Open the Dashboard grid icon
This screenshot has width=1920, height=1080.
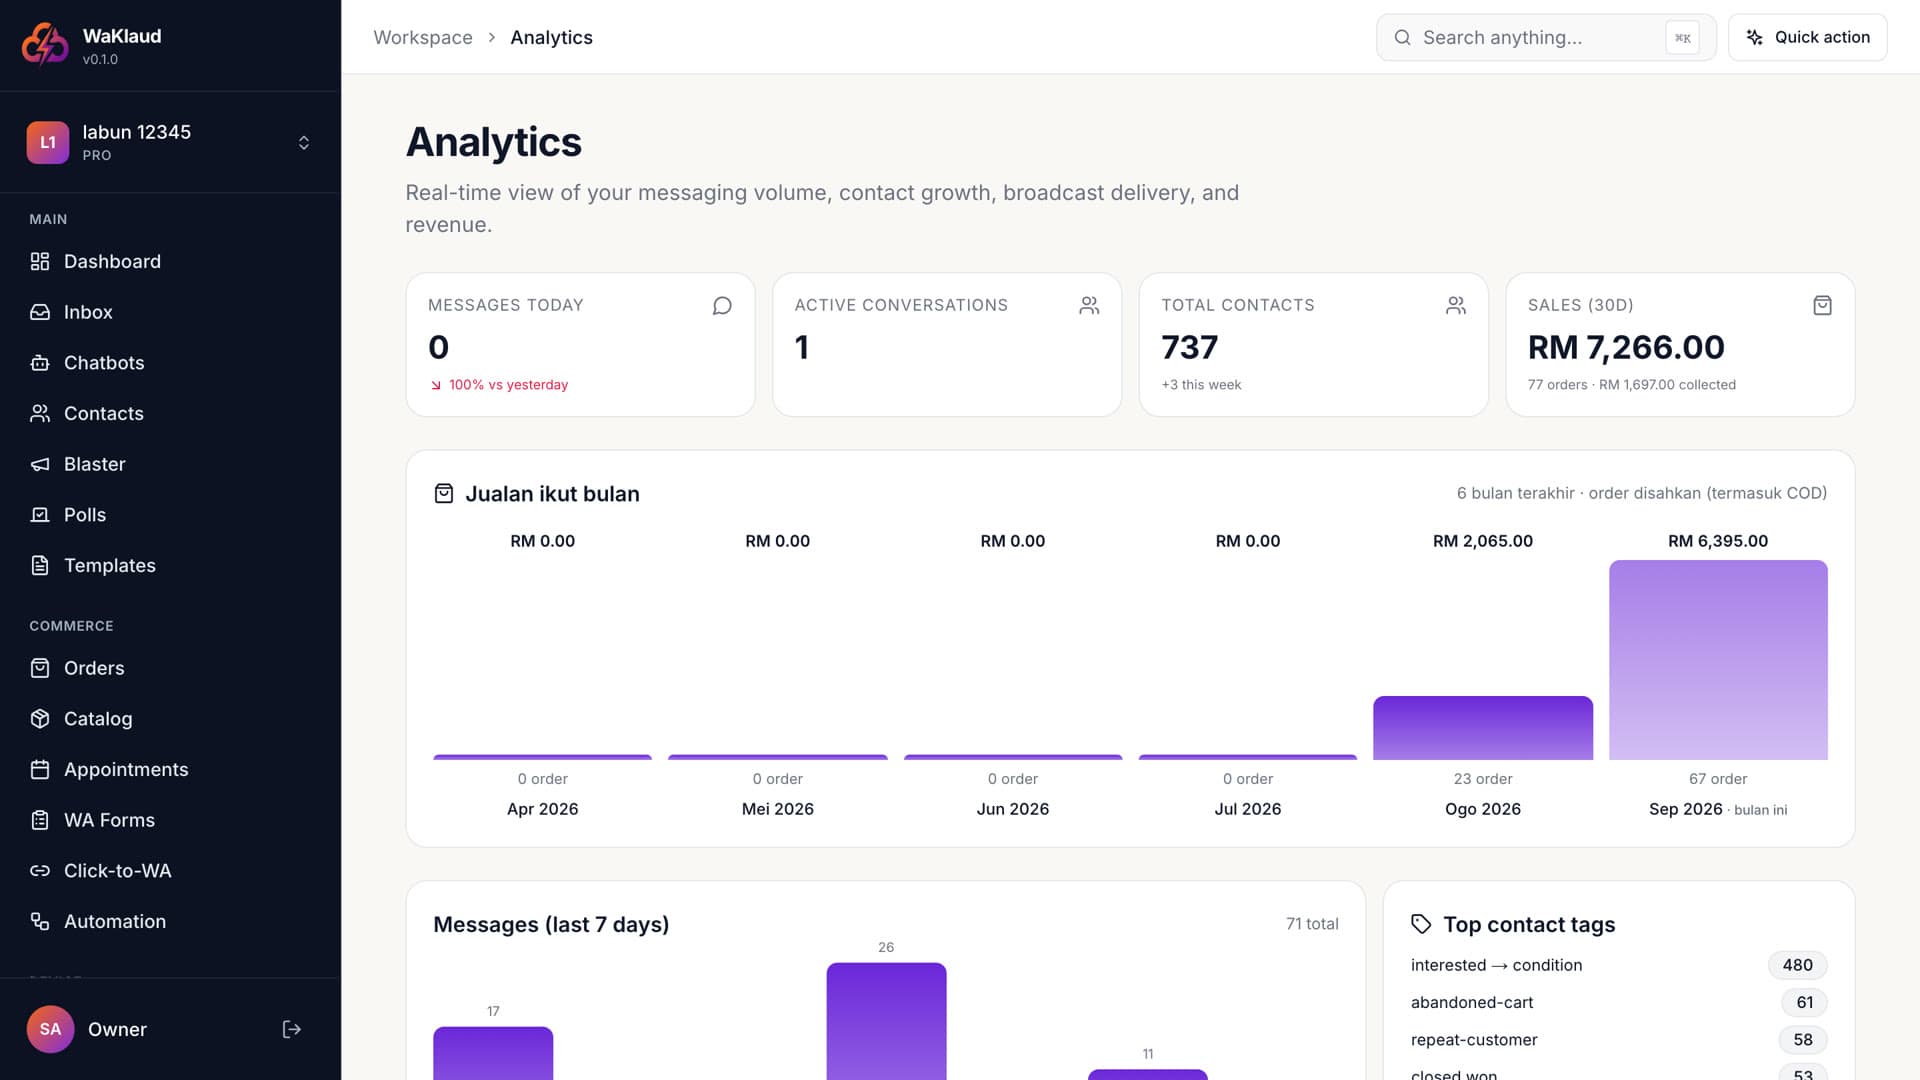tap(40, 261)
